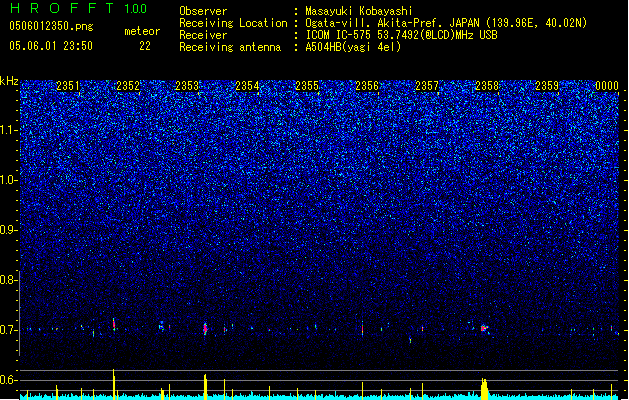
Task: Click the 2357 time marker
Action: tap(427, 86)
